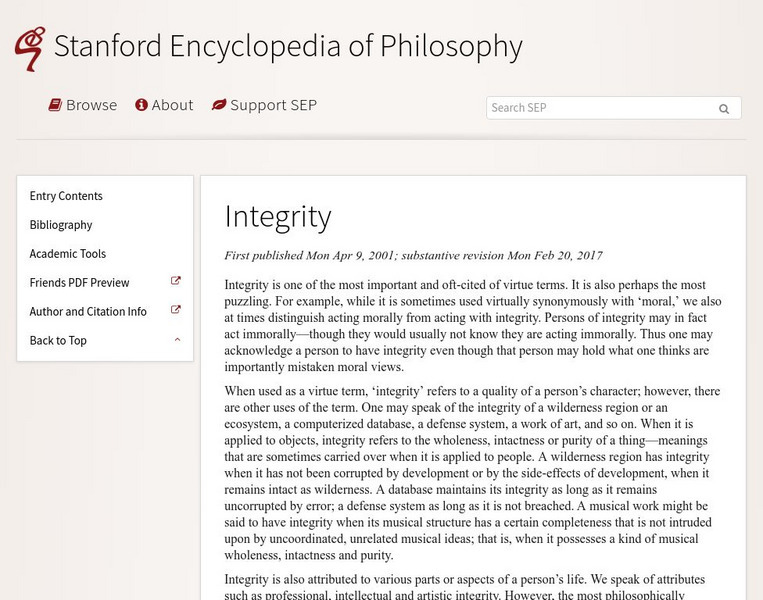
Task: Click external link icon for Author and Citation Info
Action: coord(176,311)
